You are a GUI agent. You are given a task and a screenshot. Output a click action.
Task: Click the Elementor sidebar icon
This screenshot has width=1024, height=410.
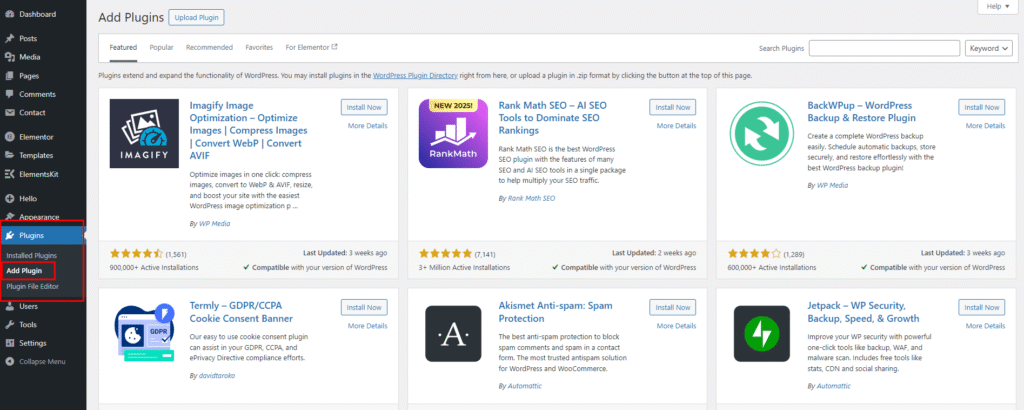(9, 137)
